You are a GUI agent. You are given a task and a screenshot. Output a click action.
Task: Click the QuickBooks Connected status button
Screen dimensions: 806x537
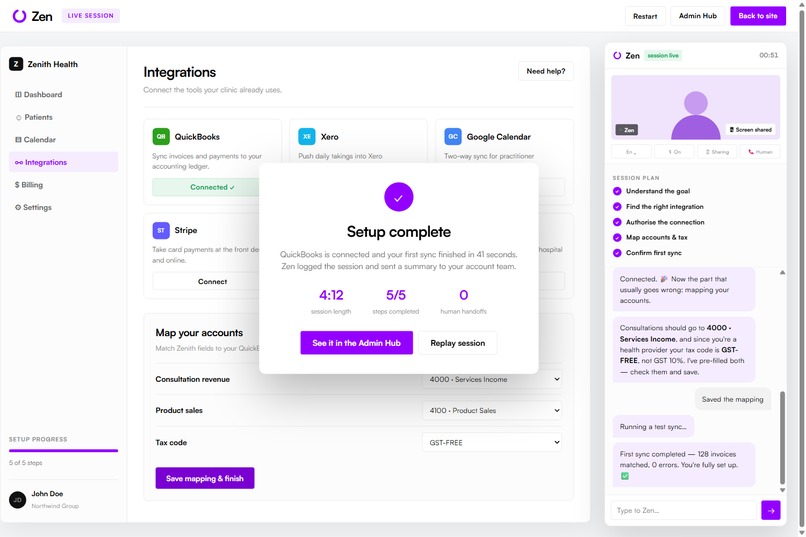coord(212,187)
